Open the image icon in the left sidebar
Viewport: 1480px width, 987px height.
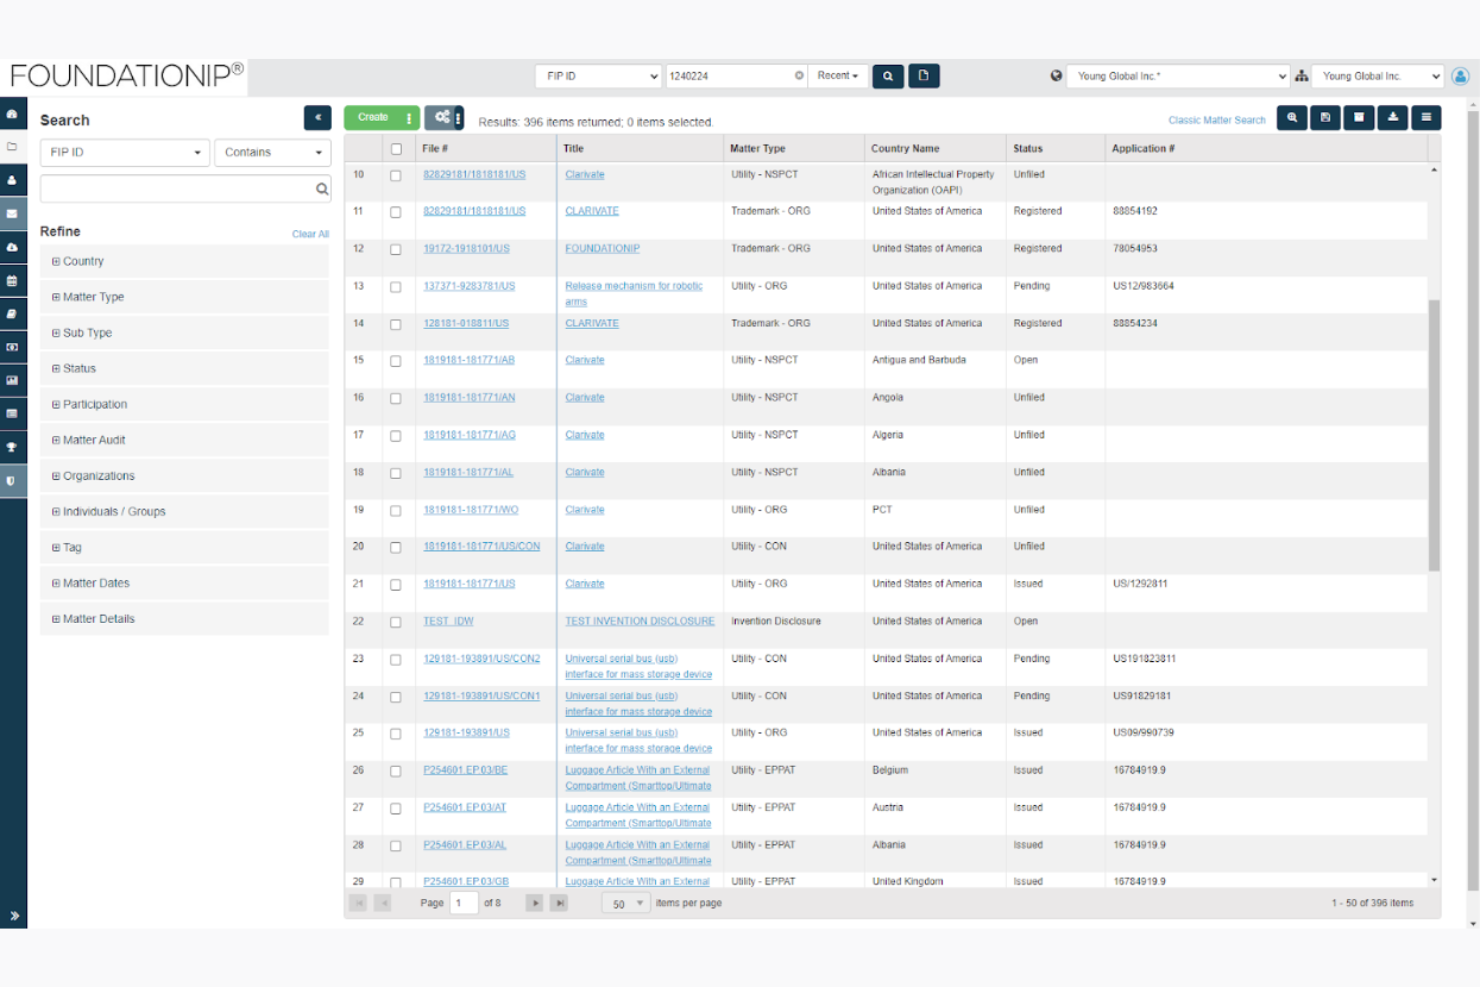click(12, 380)
